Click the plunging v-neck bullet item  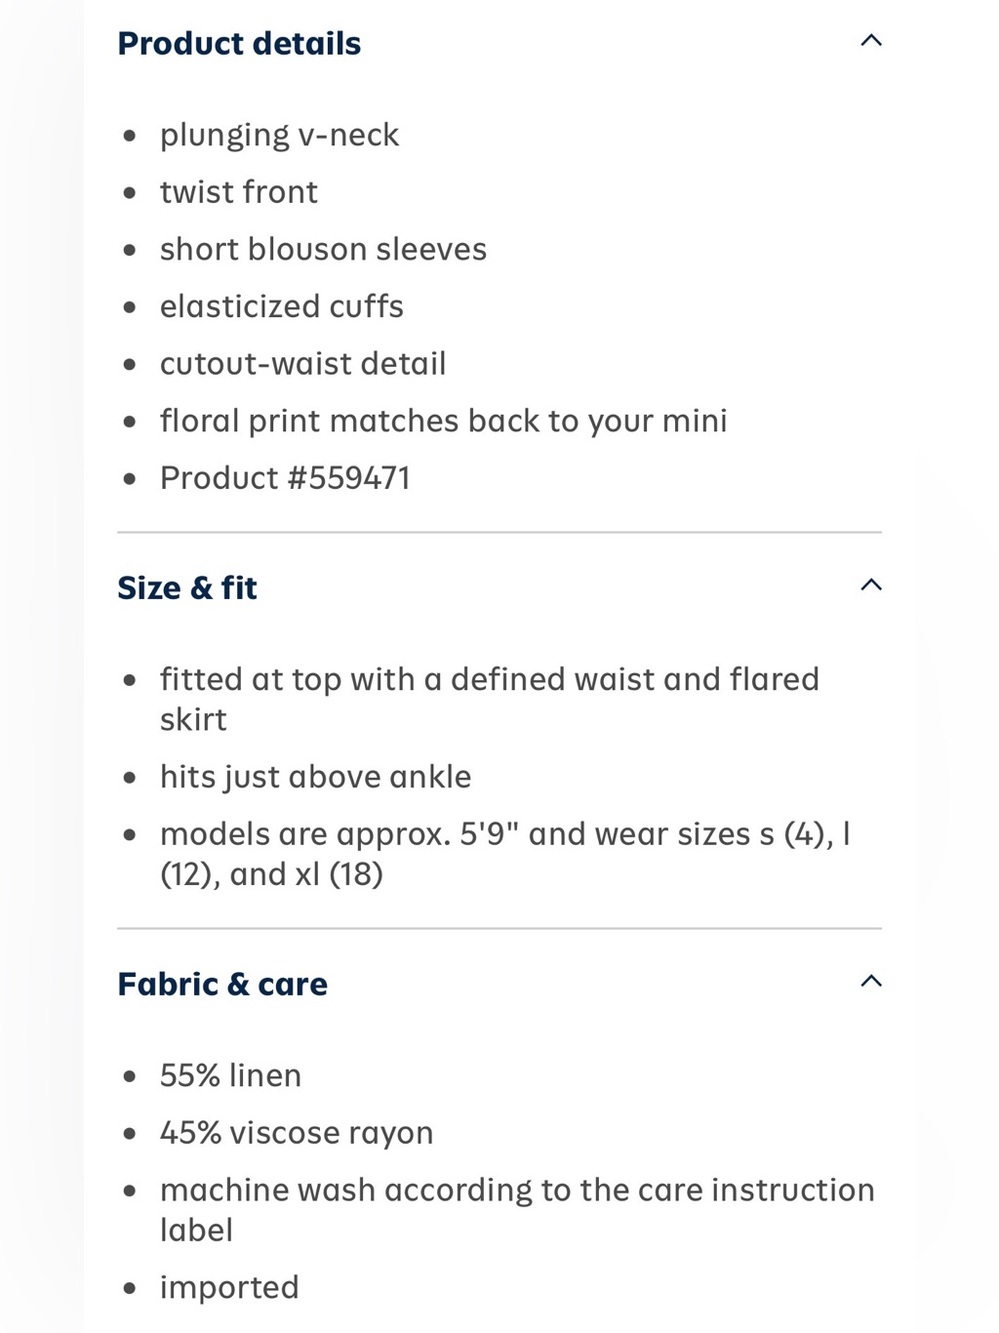point(279,135)
